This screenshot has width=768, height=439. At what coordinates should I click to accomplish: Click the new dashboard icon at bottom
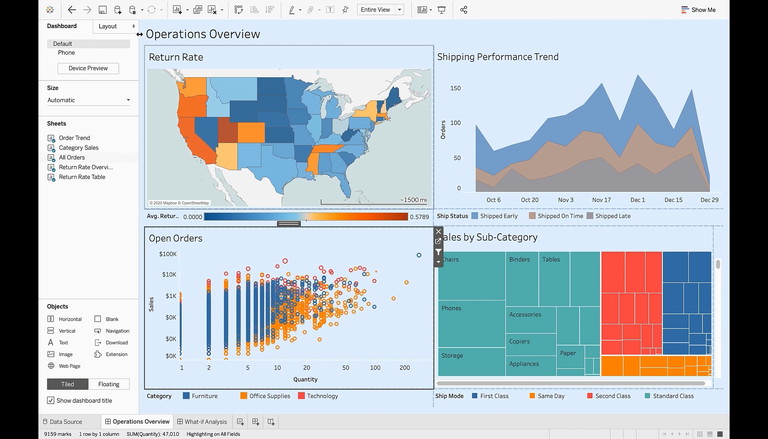pos(256,422)
